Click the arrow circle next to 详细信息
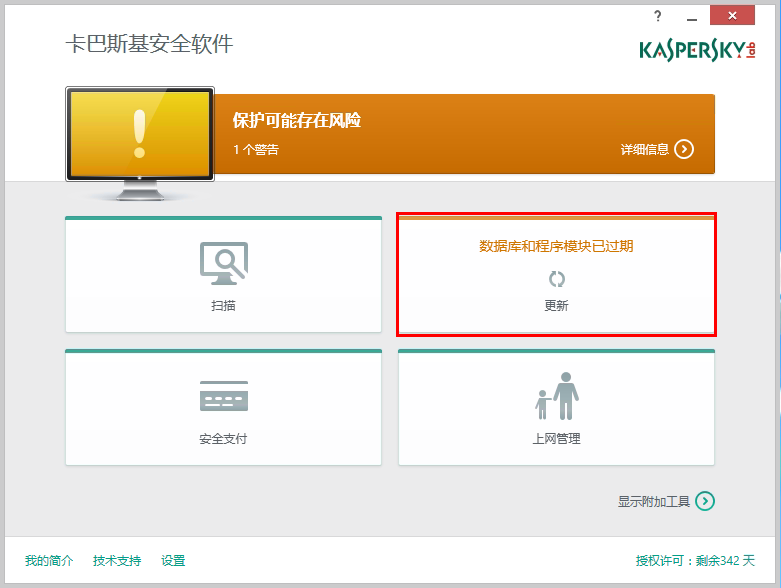Image resolution: width=781 pixels, height=588 pixels. [x=684, y=149]
